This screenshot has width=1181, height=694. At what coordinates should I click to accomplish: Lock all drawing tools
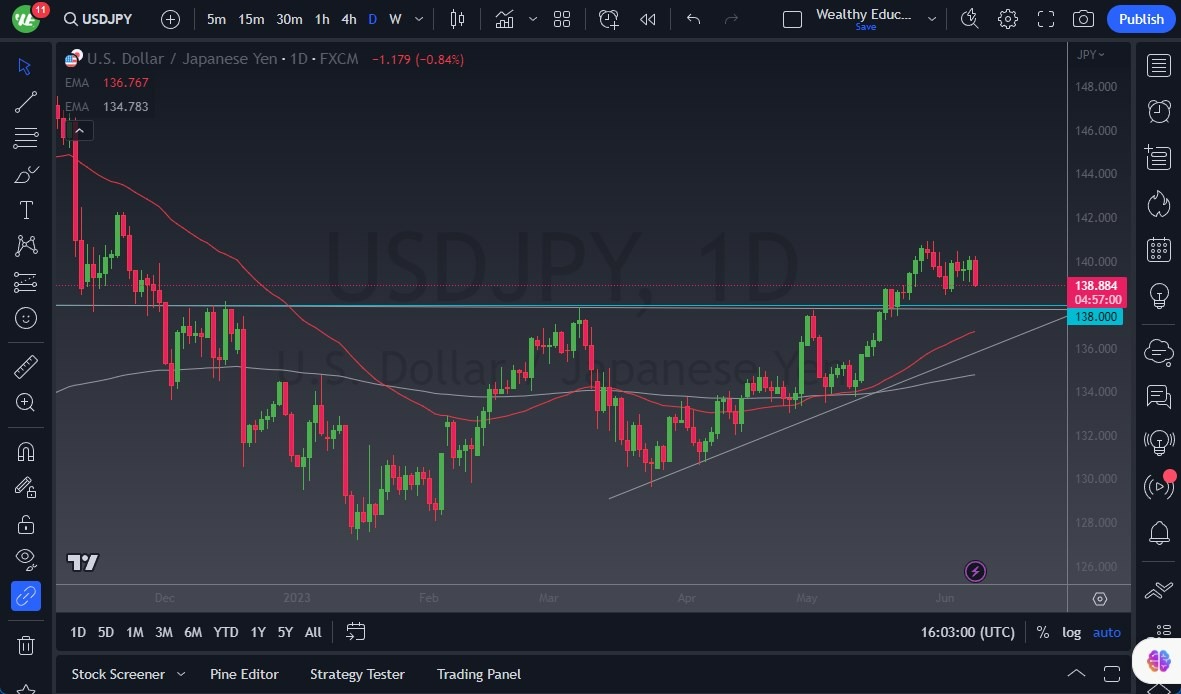coord(25,524)
